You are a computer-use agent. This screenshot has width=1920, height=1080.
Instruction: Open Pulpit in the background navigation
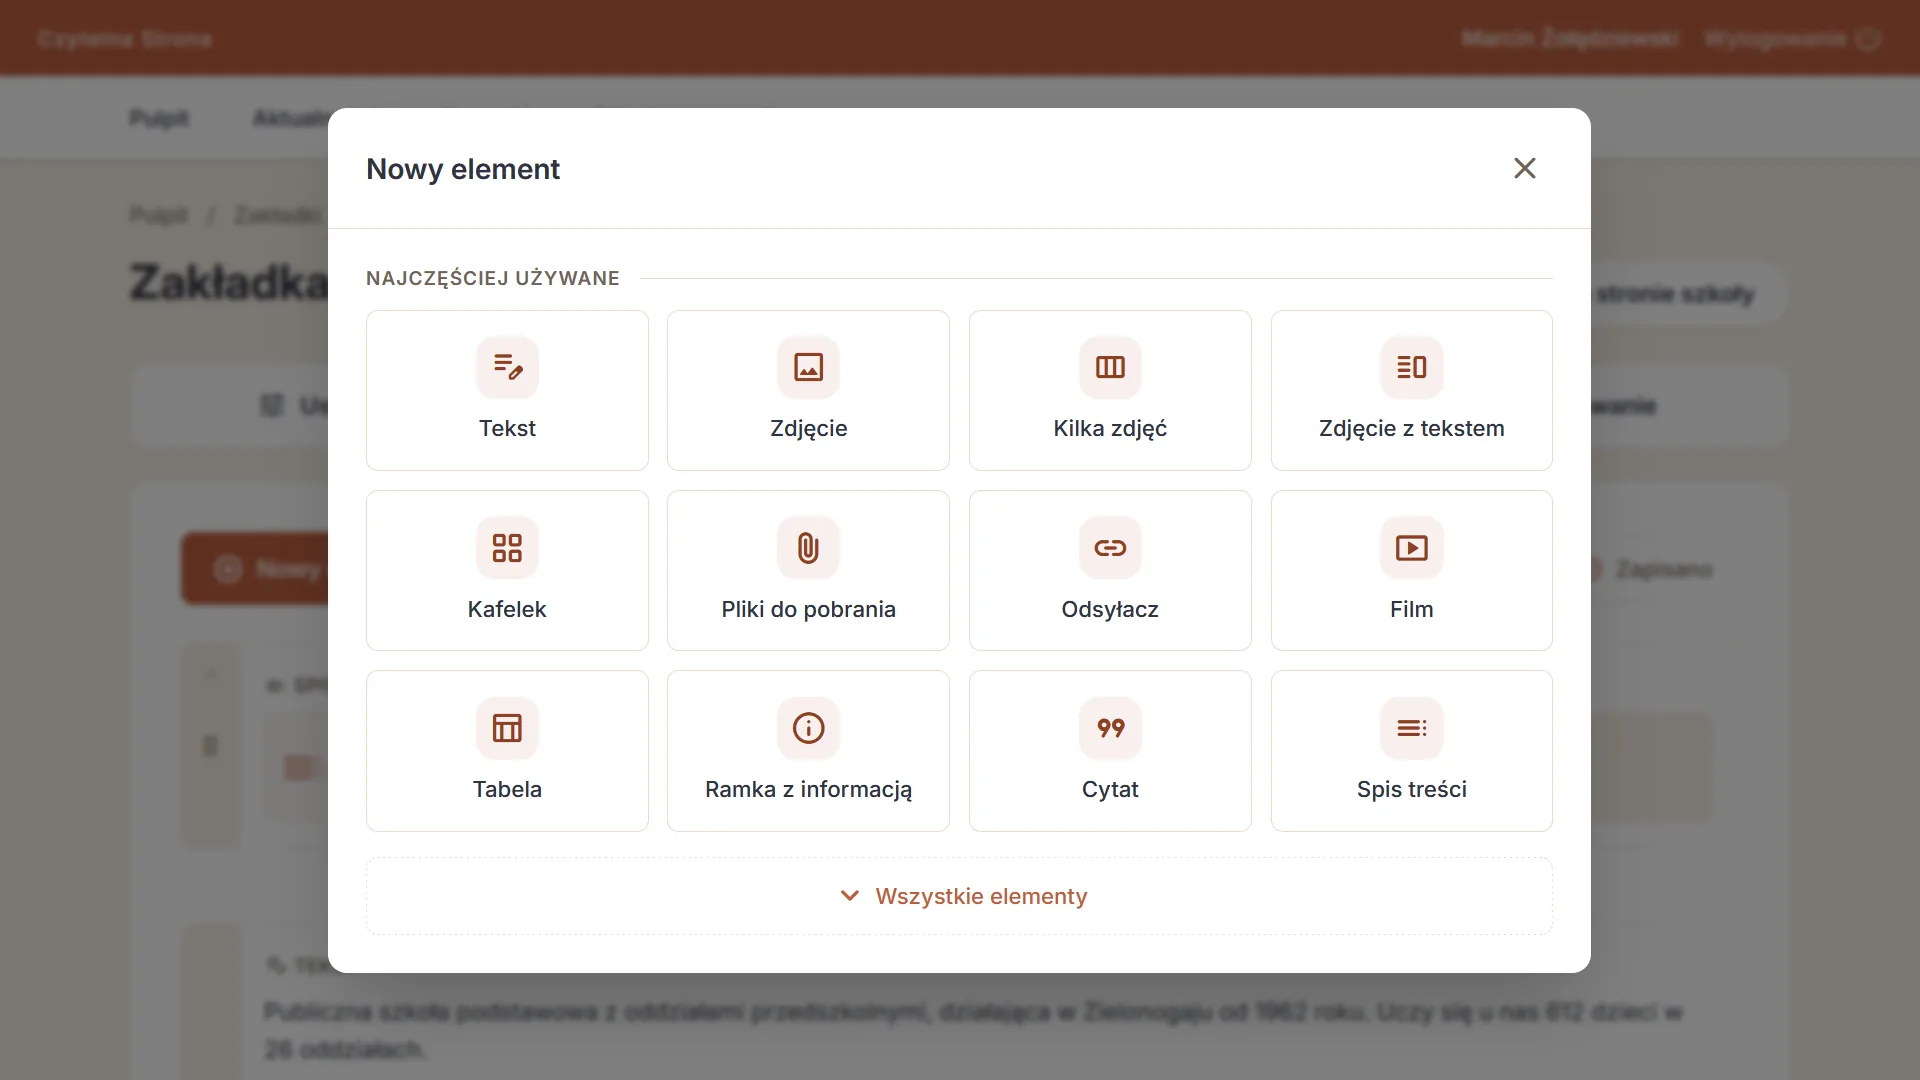[x=159, y=118]
